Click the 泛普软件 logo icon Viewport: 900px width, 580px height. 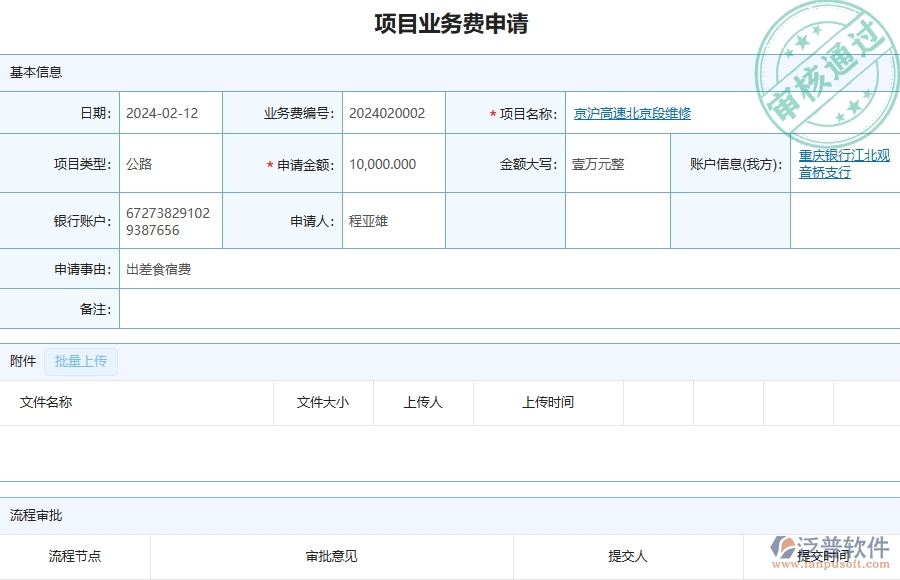pos(782,549)
